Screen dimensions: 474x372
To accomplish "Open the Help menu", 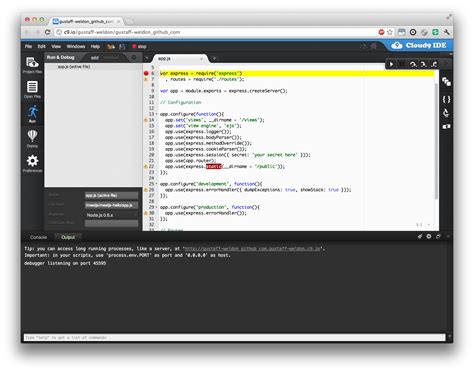I will (95, 46).
